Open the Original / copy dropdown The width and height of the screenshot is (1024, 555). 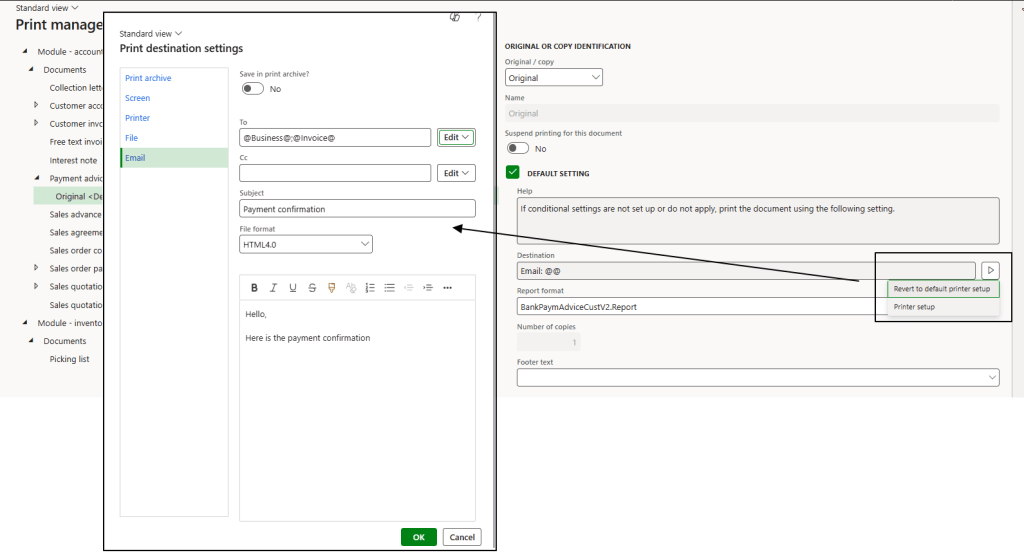click(553, 78)
